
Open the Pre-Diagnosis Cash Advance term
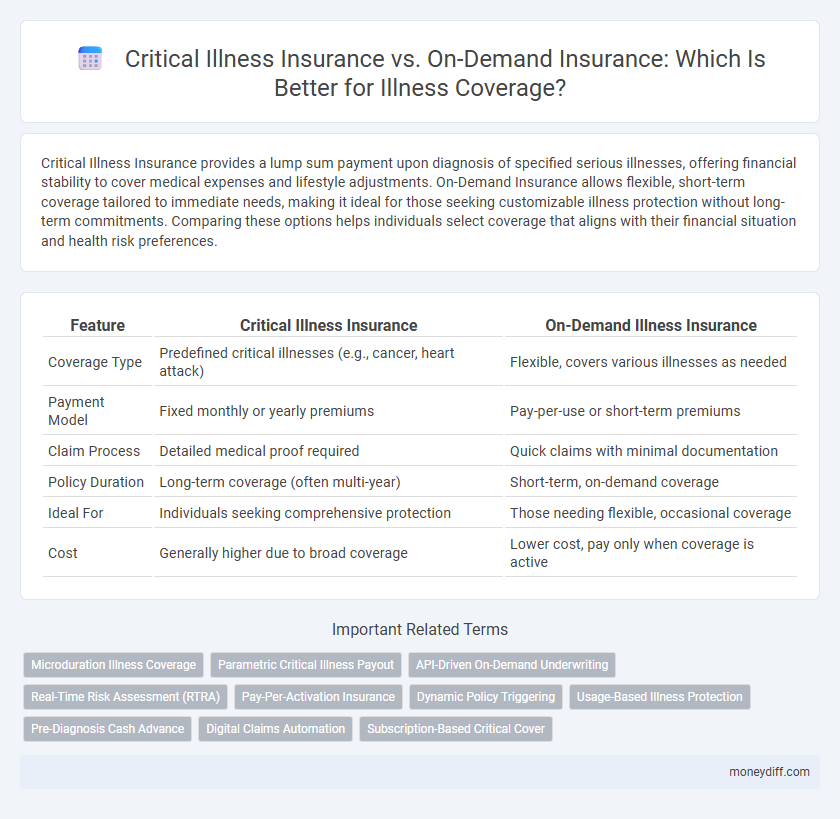[107, 729]
